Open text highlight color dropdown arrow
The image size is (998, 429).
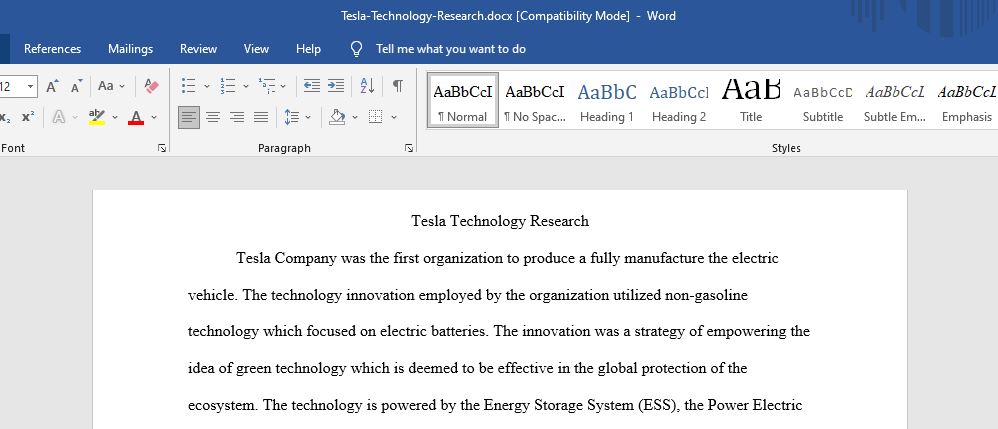tap(115, 117)
